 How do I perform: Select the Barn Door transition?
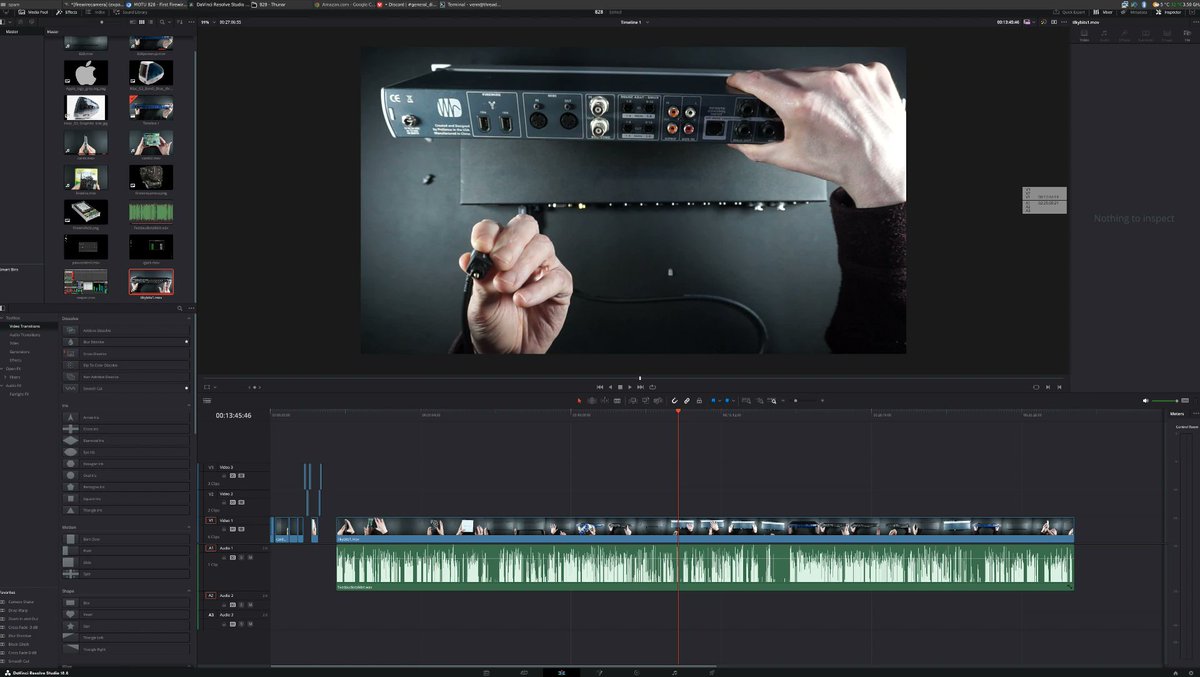tap(125, 538)
